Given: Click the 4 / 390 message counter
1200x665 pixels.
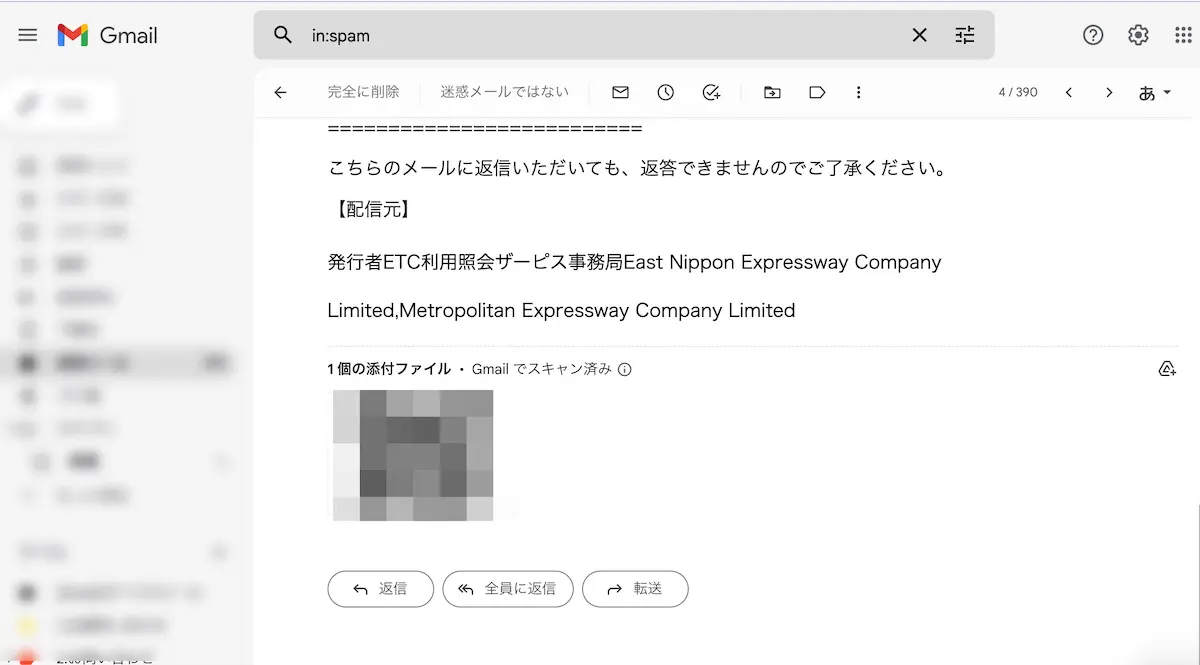Looking at the screenshot, I should tap(1018, 92).
